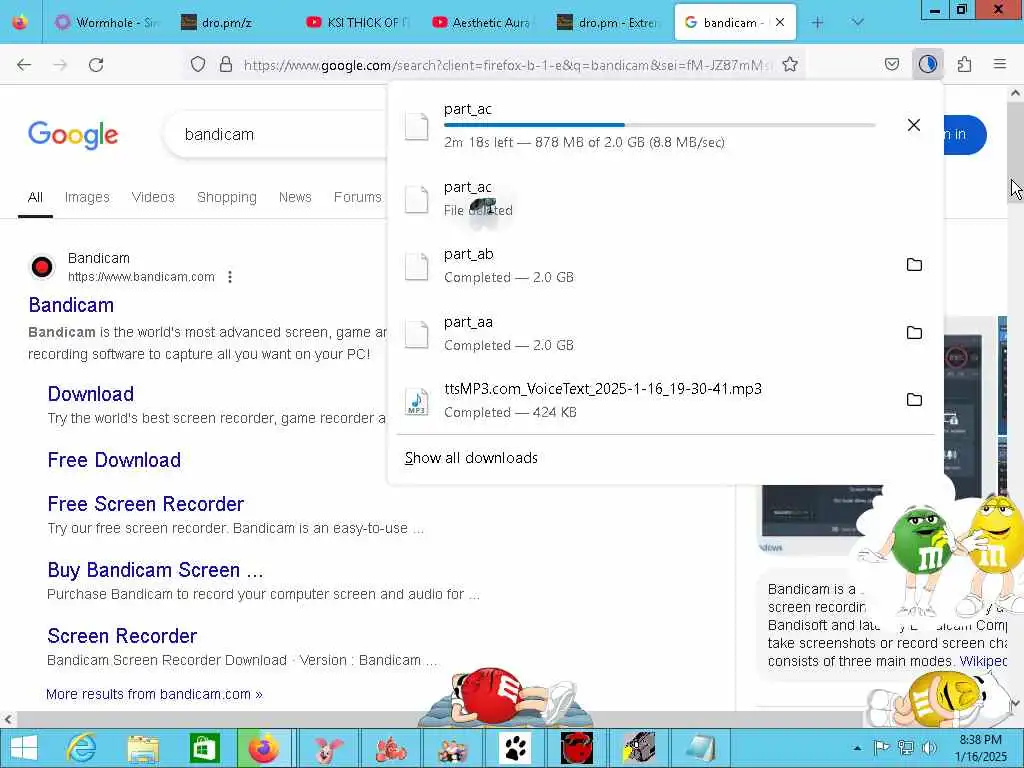Viewport: 1024px width, 768px height.
Task: Click the part_ac download progress bar
Action: click(660, 125)
